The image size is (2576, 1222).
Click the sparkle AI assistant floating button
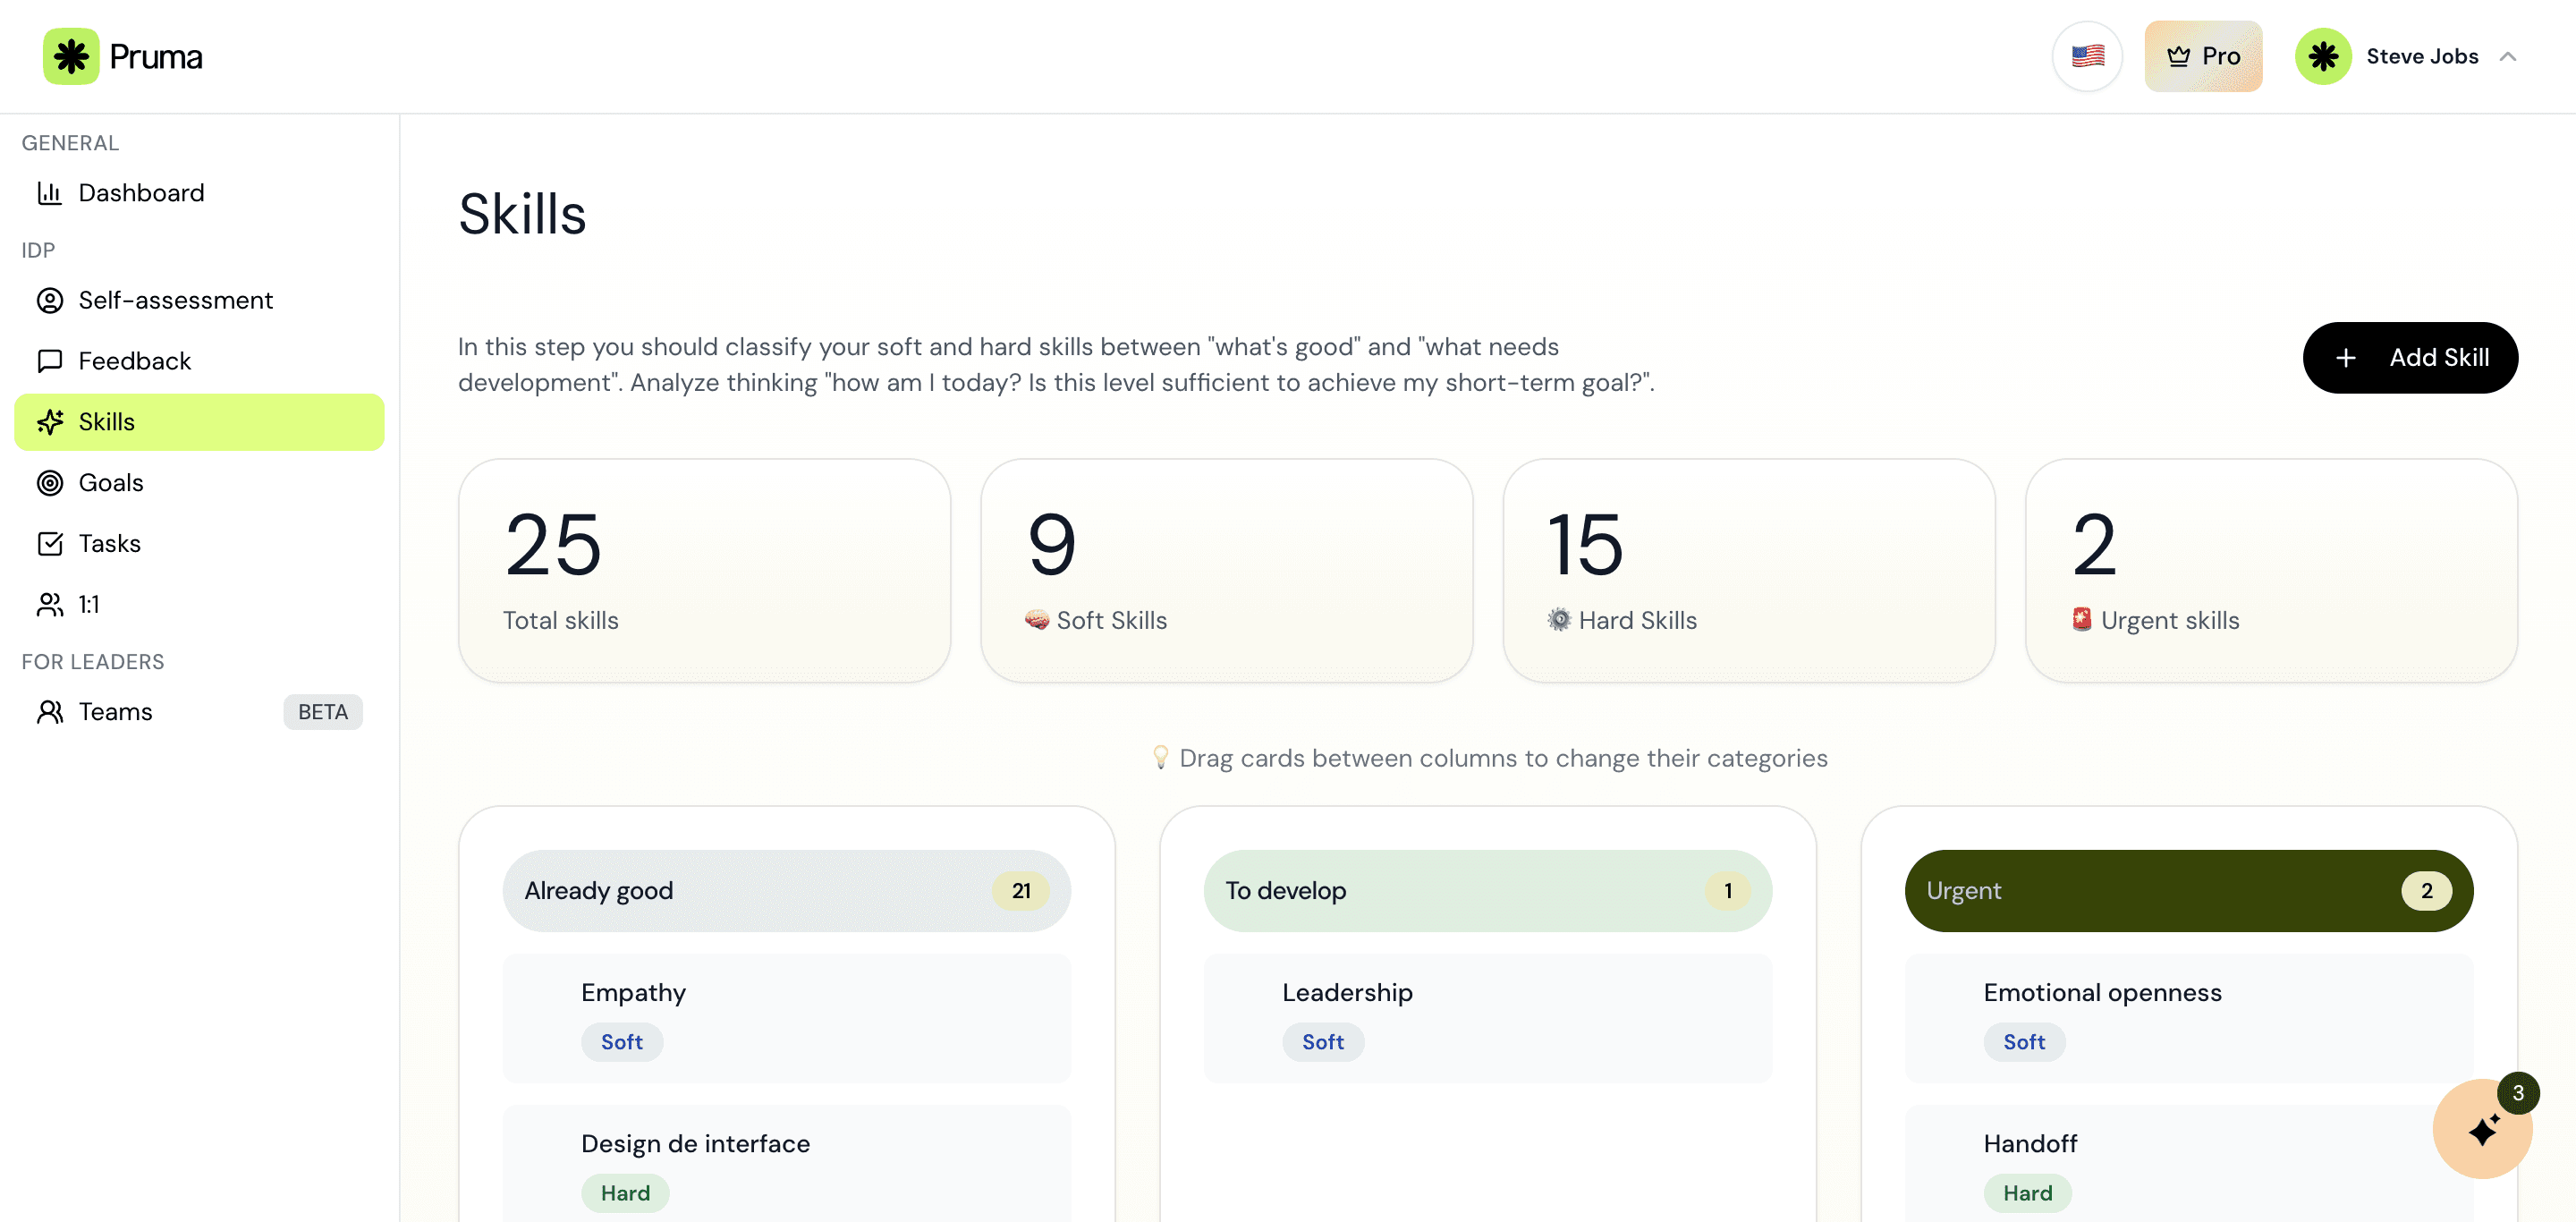[x=2482, y=1130]
